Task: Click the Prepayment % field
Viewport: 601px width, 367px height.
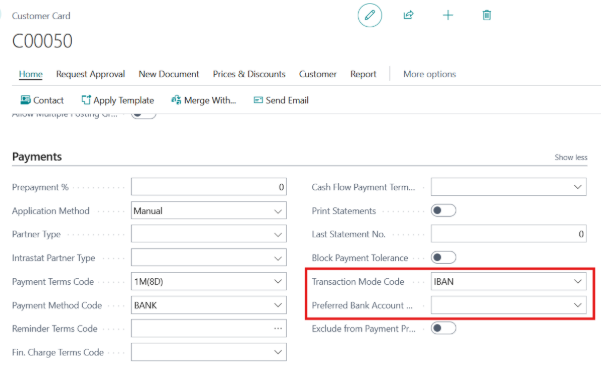Action: (209, 187)
